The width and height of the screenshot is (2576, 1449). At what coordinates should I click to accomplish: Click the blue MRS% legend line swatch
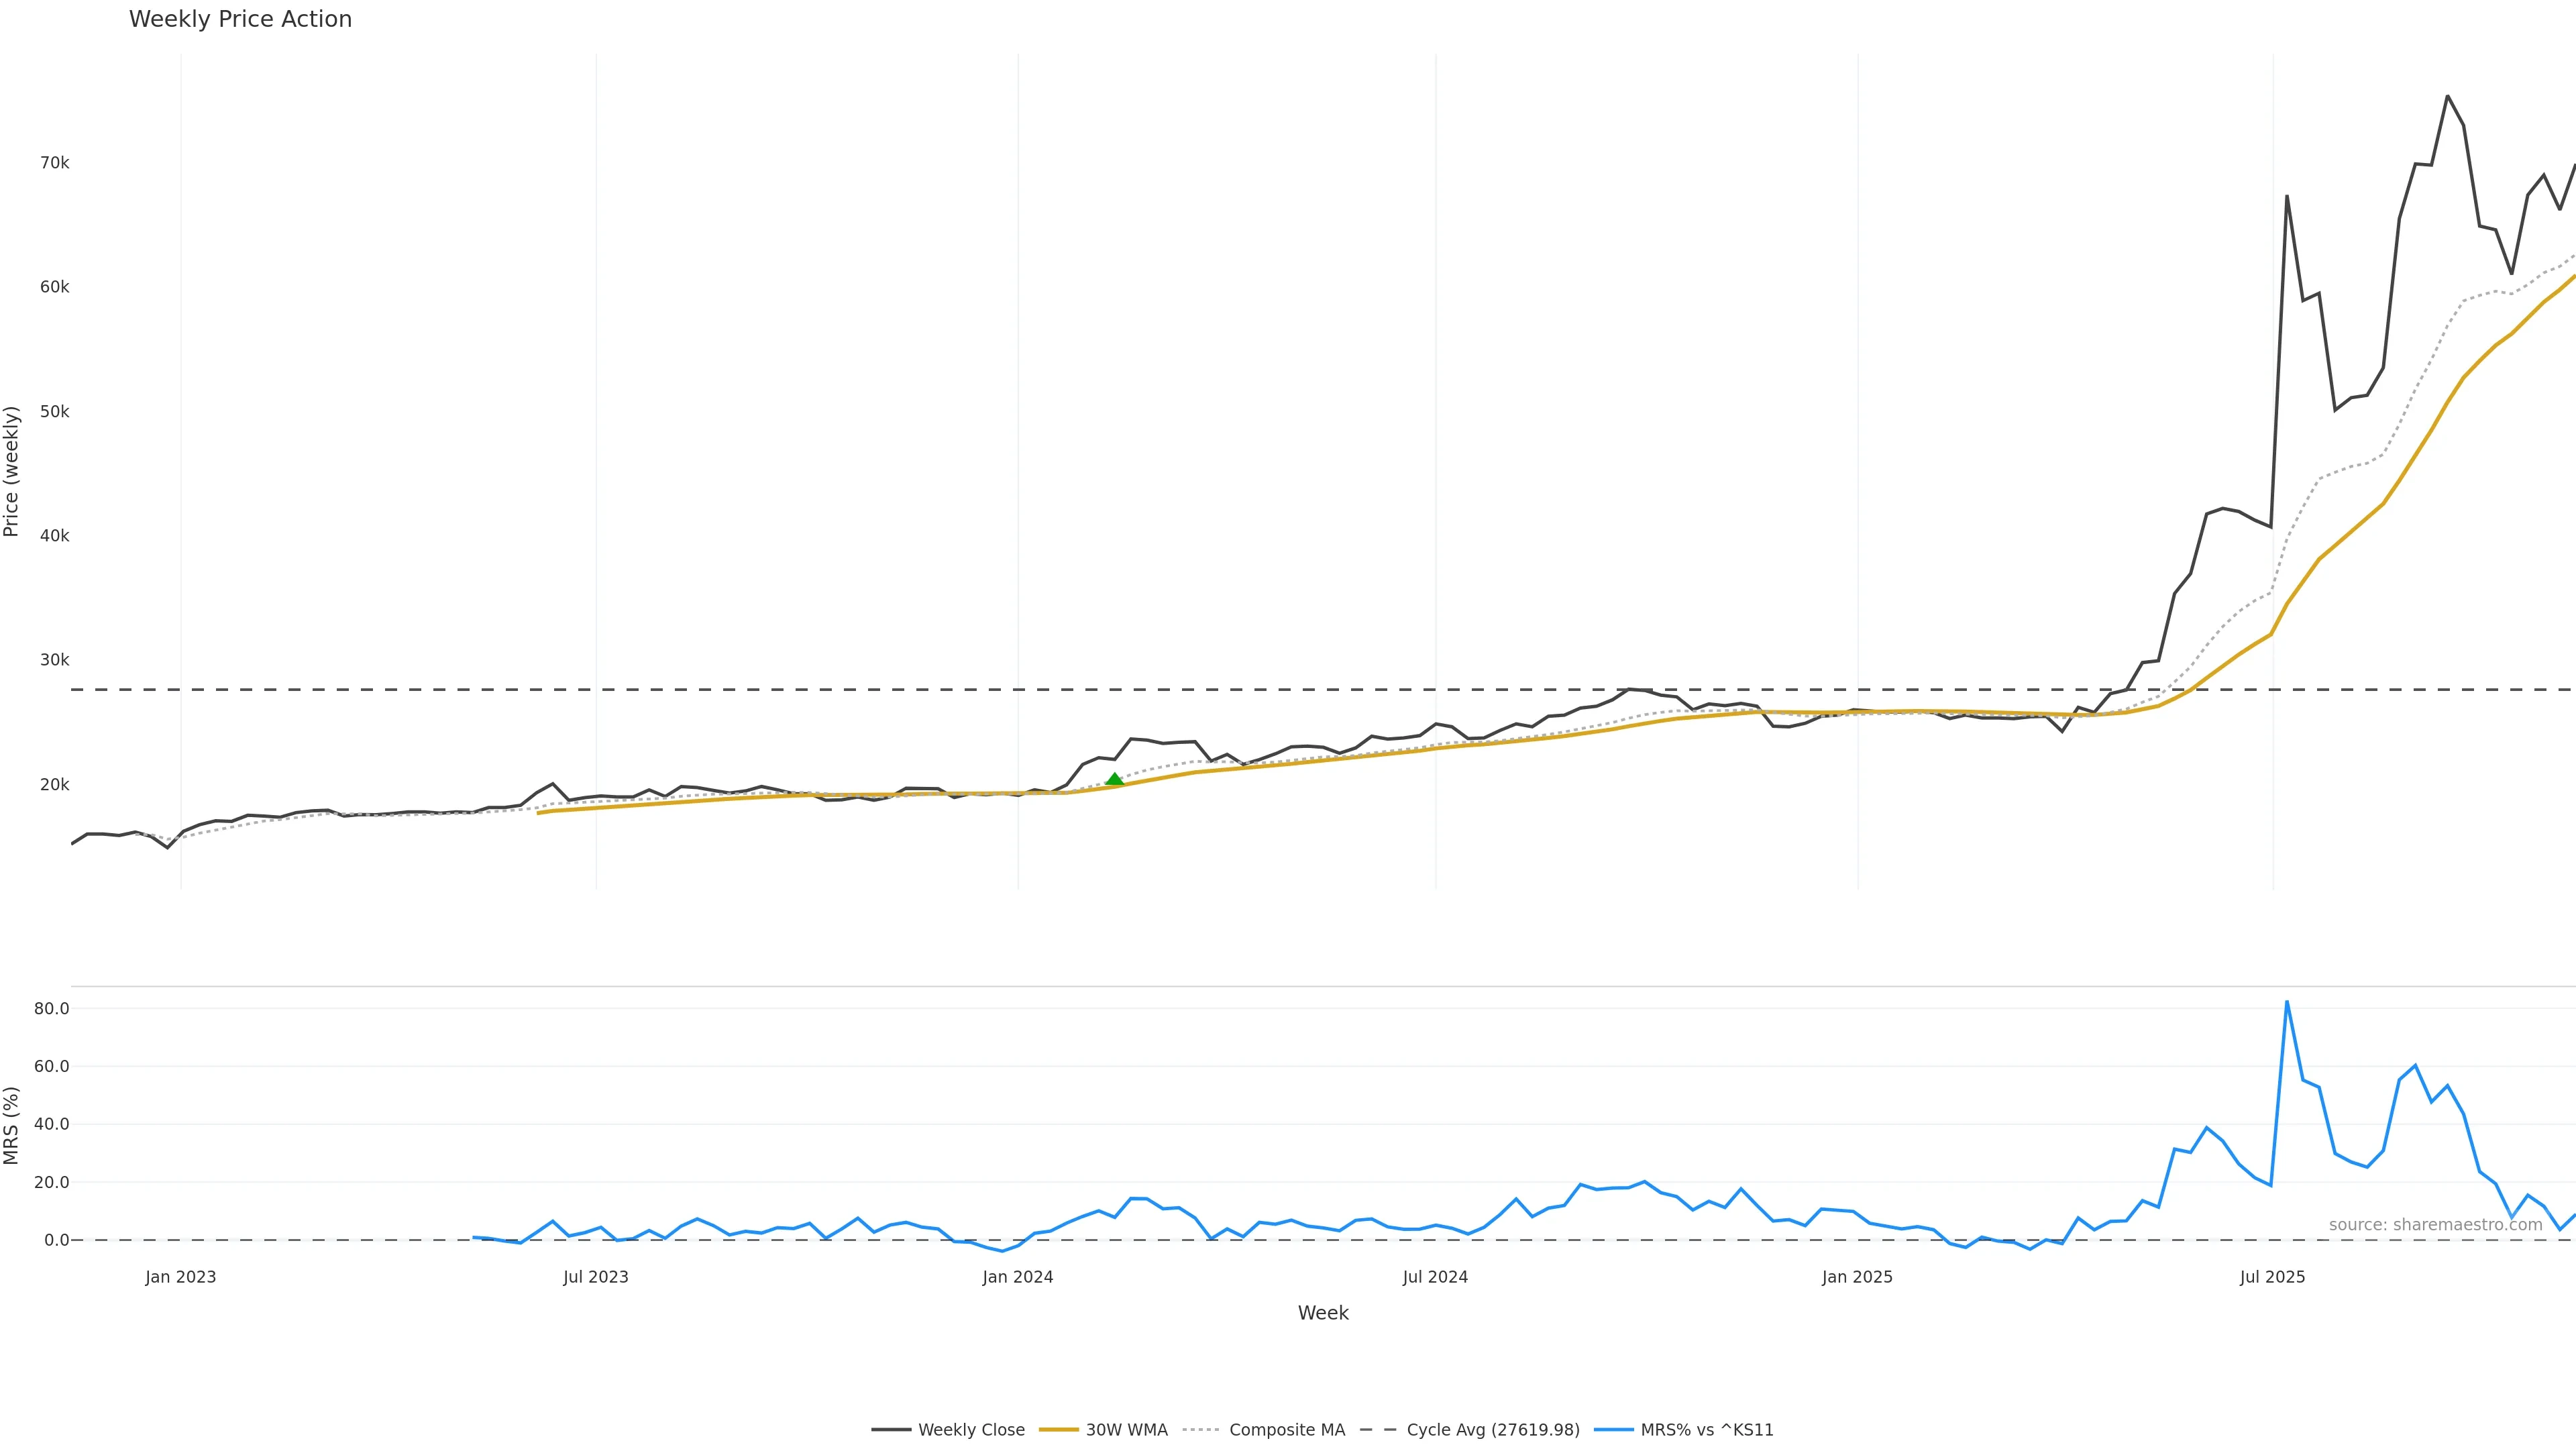click(x=1613, y=1430)
